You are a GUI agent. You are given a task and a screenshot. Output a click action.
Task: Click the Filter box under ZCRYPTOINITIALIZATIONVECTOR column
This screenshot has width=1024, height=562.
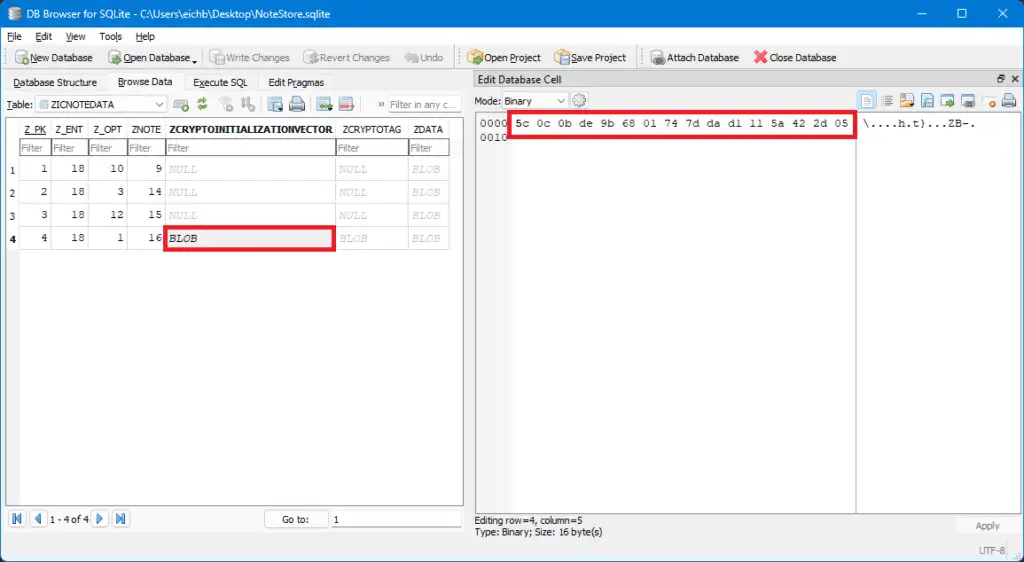[250, 148]
